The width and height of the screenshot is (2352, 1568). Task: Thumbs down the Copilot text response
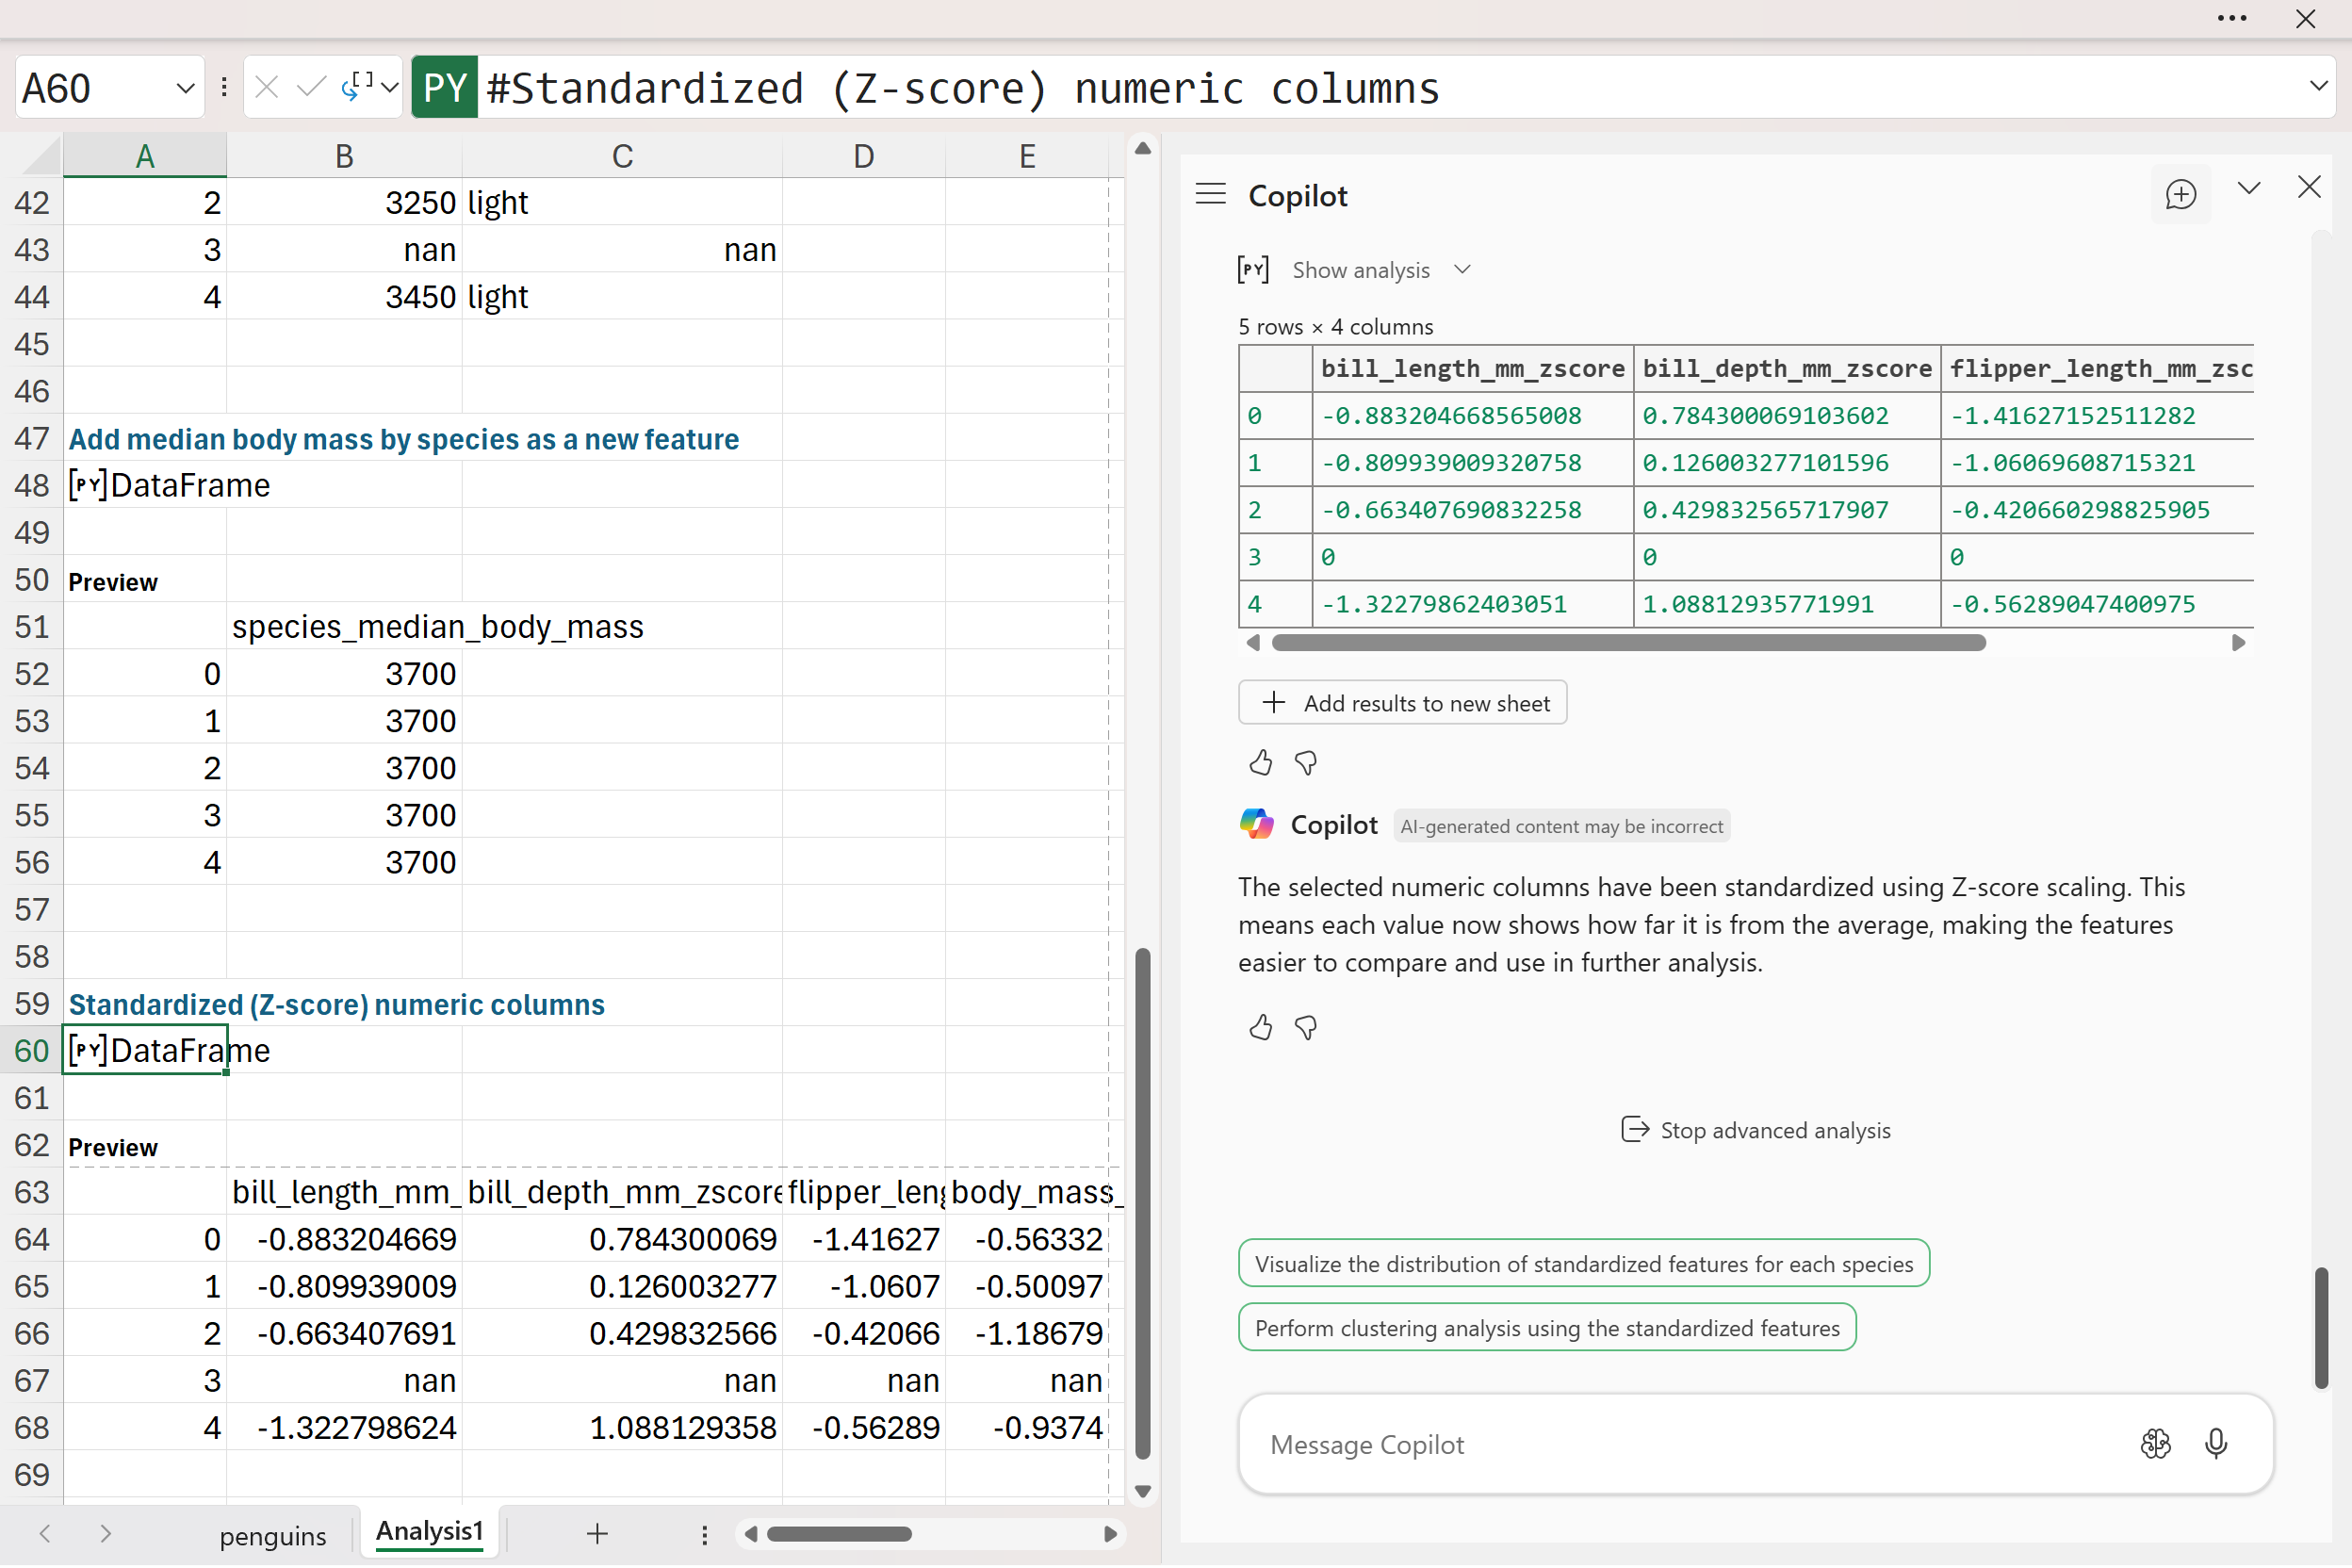(x=1306, y=1027)
